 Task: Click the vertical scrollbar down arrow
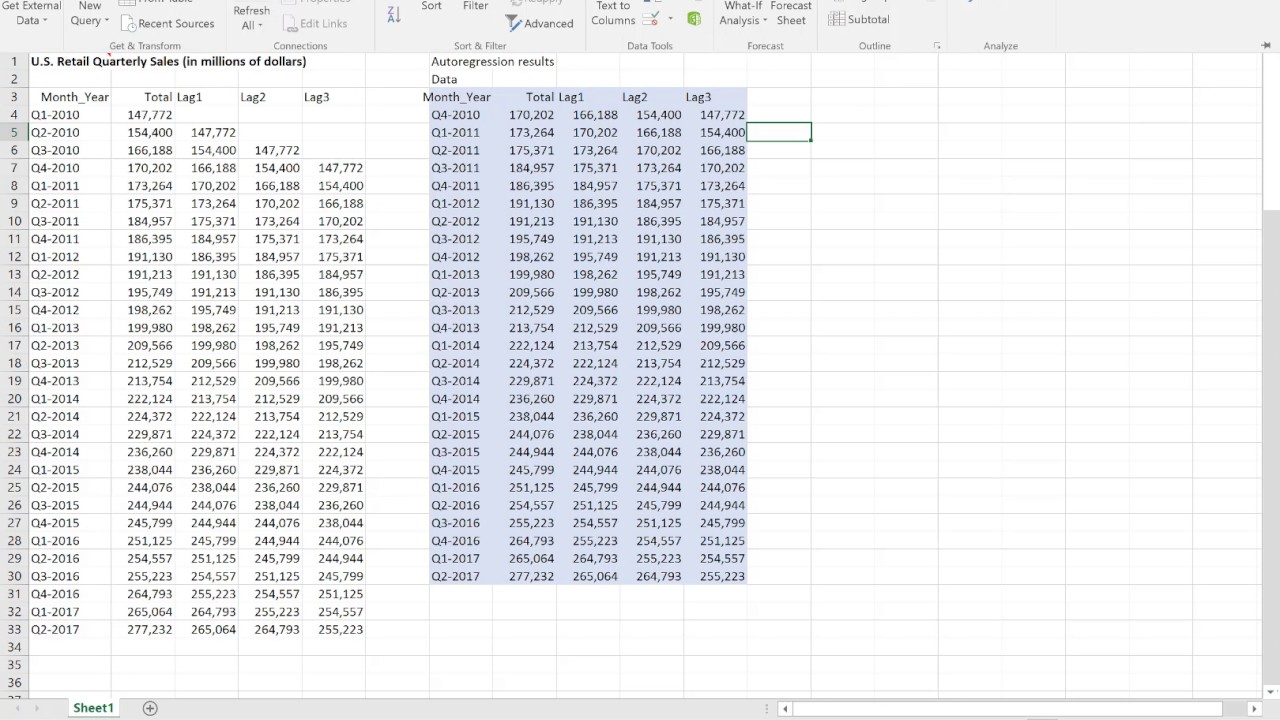[x=1271, y=691]
